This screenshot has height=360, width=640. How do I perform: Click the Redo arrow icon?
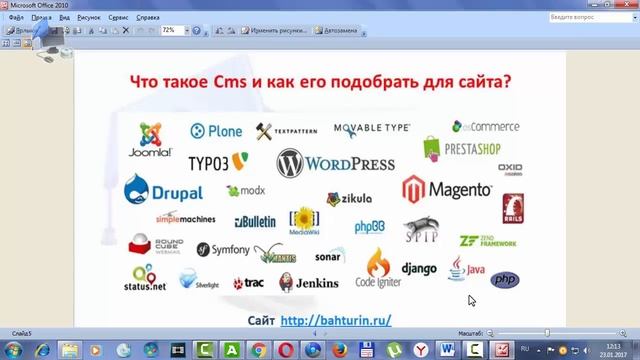pyautogui.click(x=151, y=31)
